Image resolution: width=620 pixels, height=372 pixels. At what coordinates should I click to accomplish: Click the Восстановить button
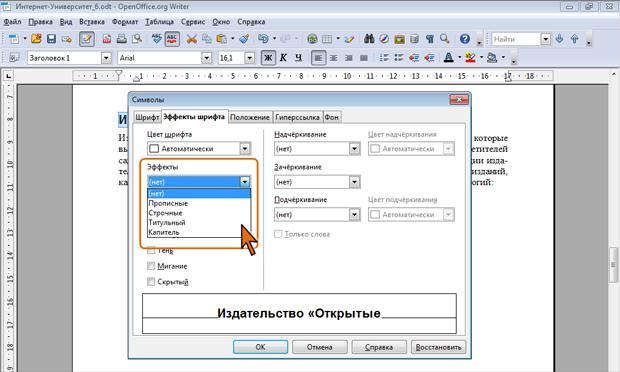point(439,347)
